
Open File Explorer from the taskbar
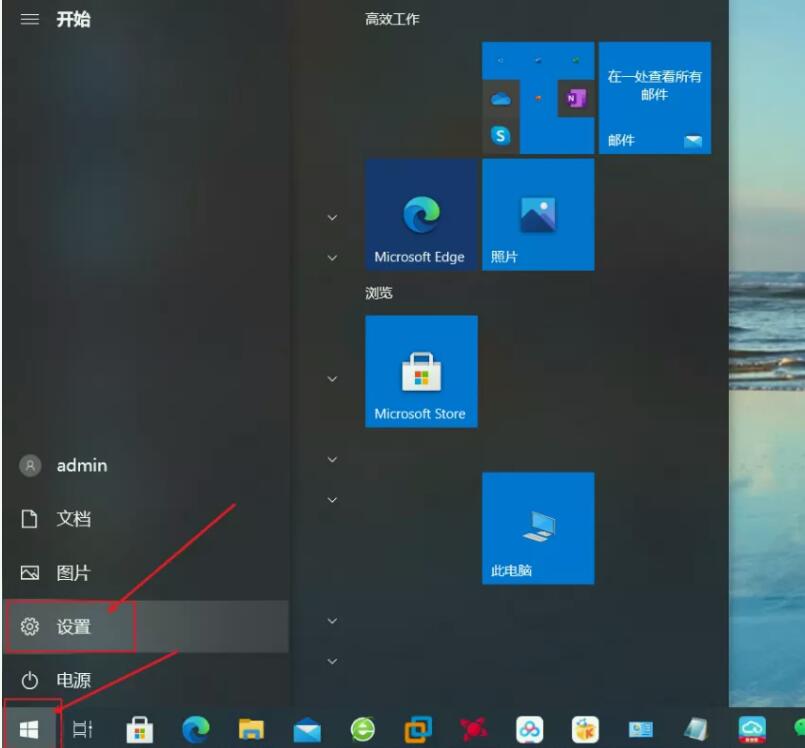click(x=251, y=730)
